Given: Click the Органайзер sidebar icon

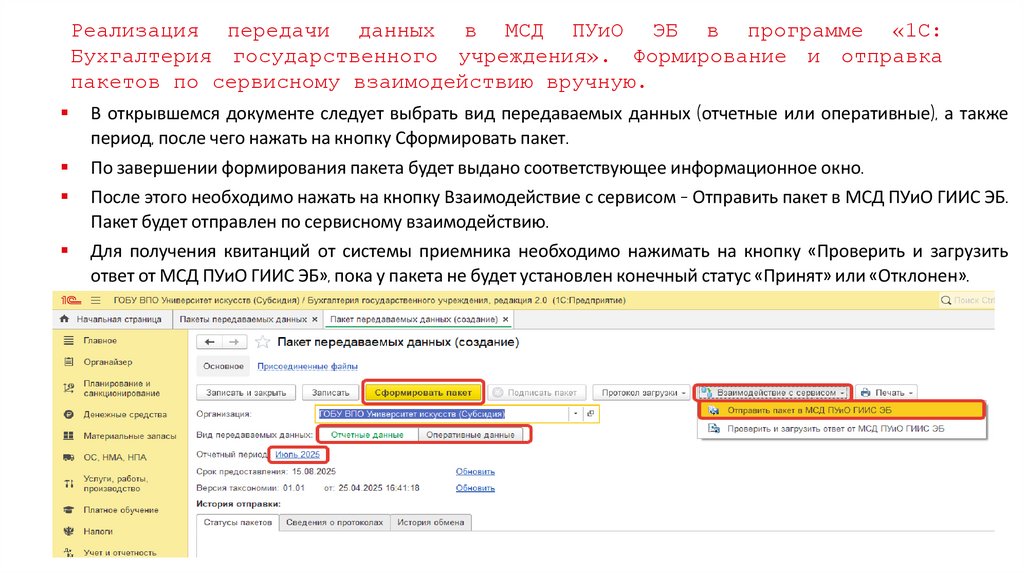Looking at the screenshot, I should 69,362.
